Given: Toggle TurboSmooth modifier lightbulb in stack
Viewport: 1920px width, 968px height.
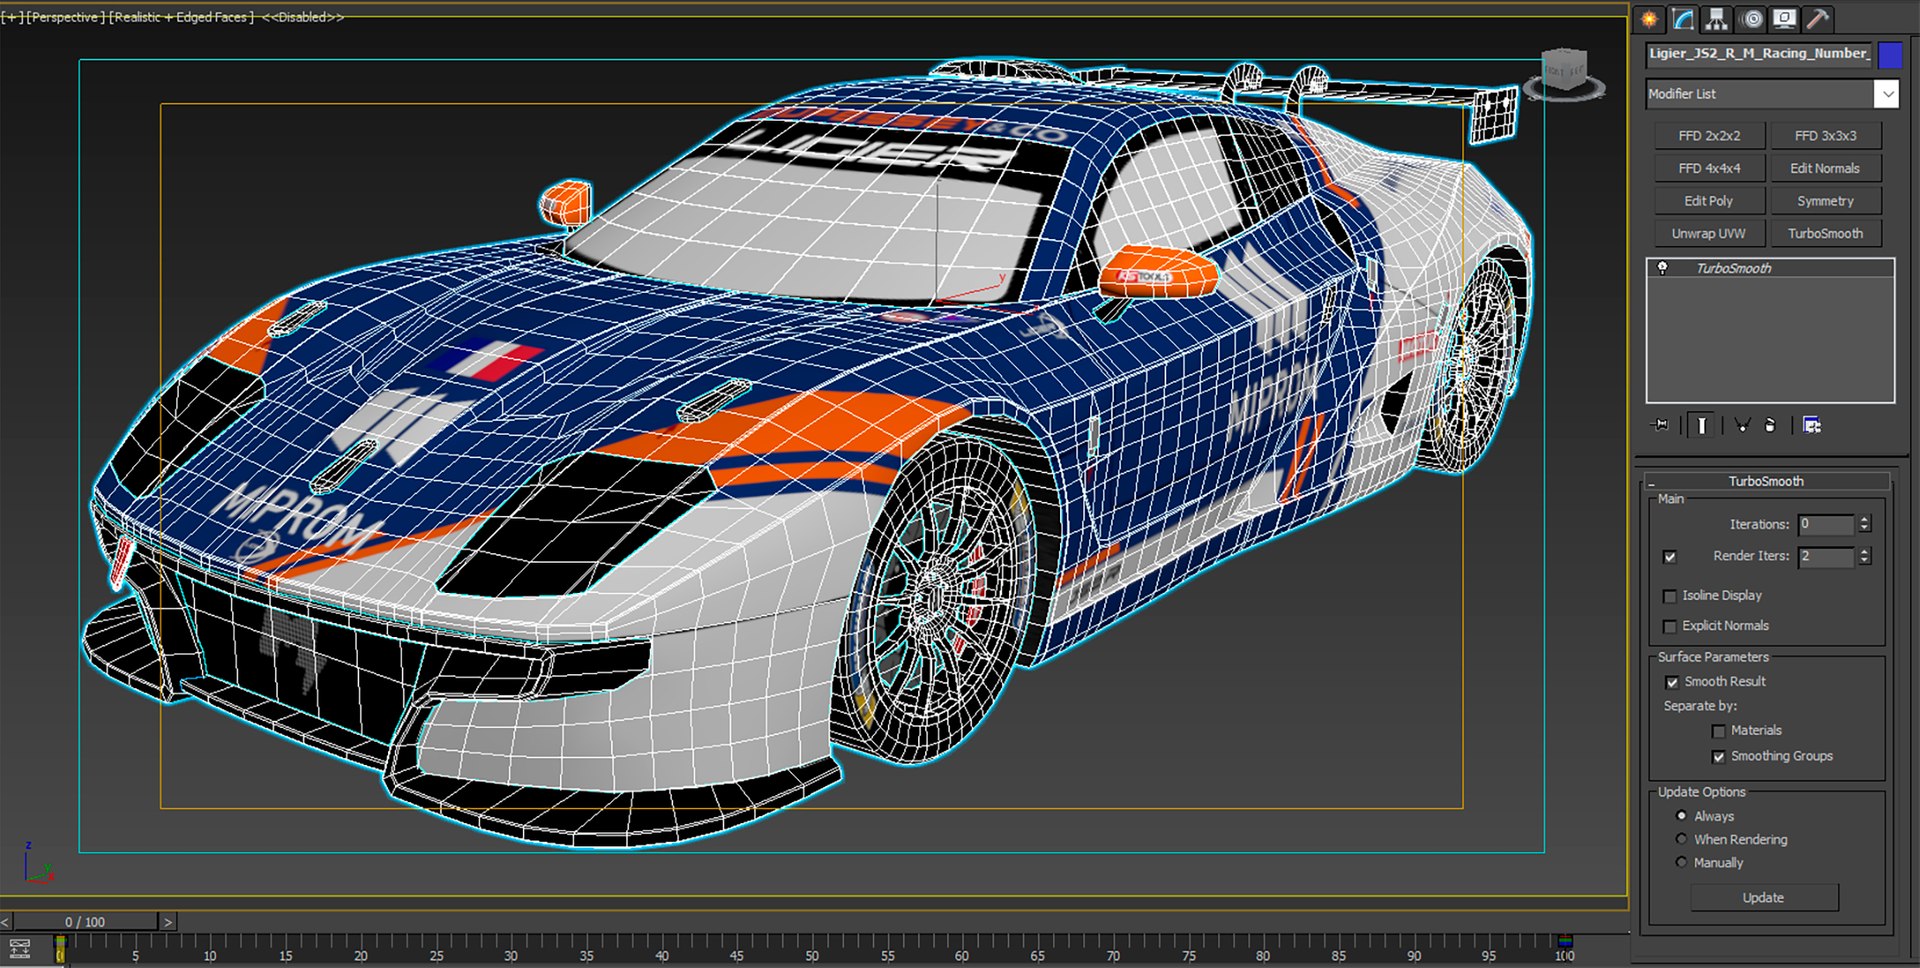Looking at the screenshot, I should (1662, 268).
